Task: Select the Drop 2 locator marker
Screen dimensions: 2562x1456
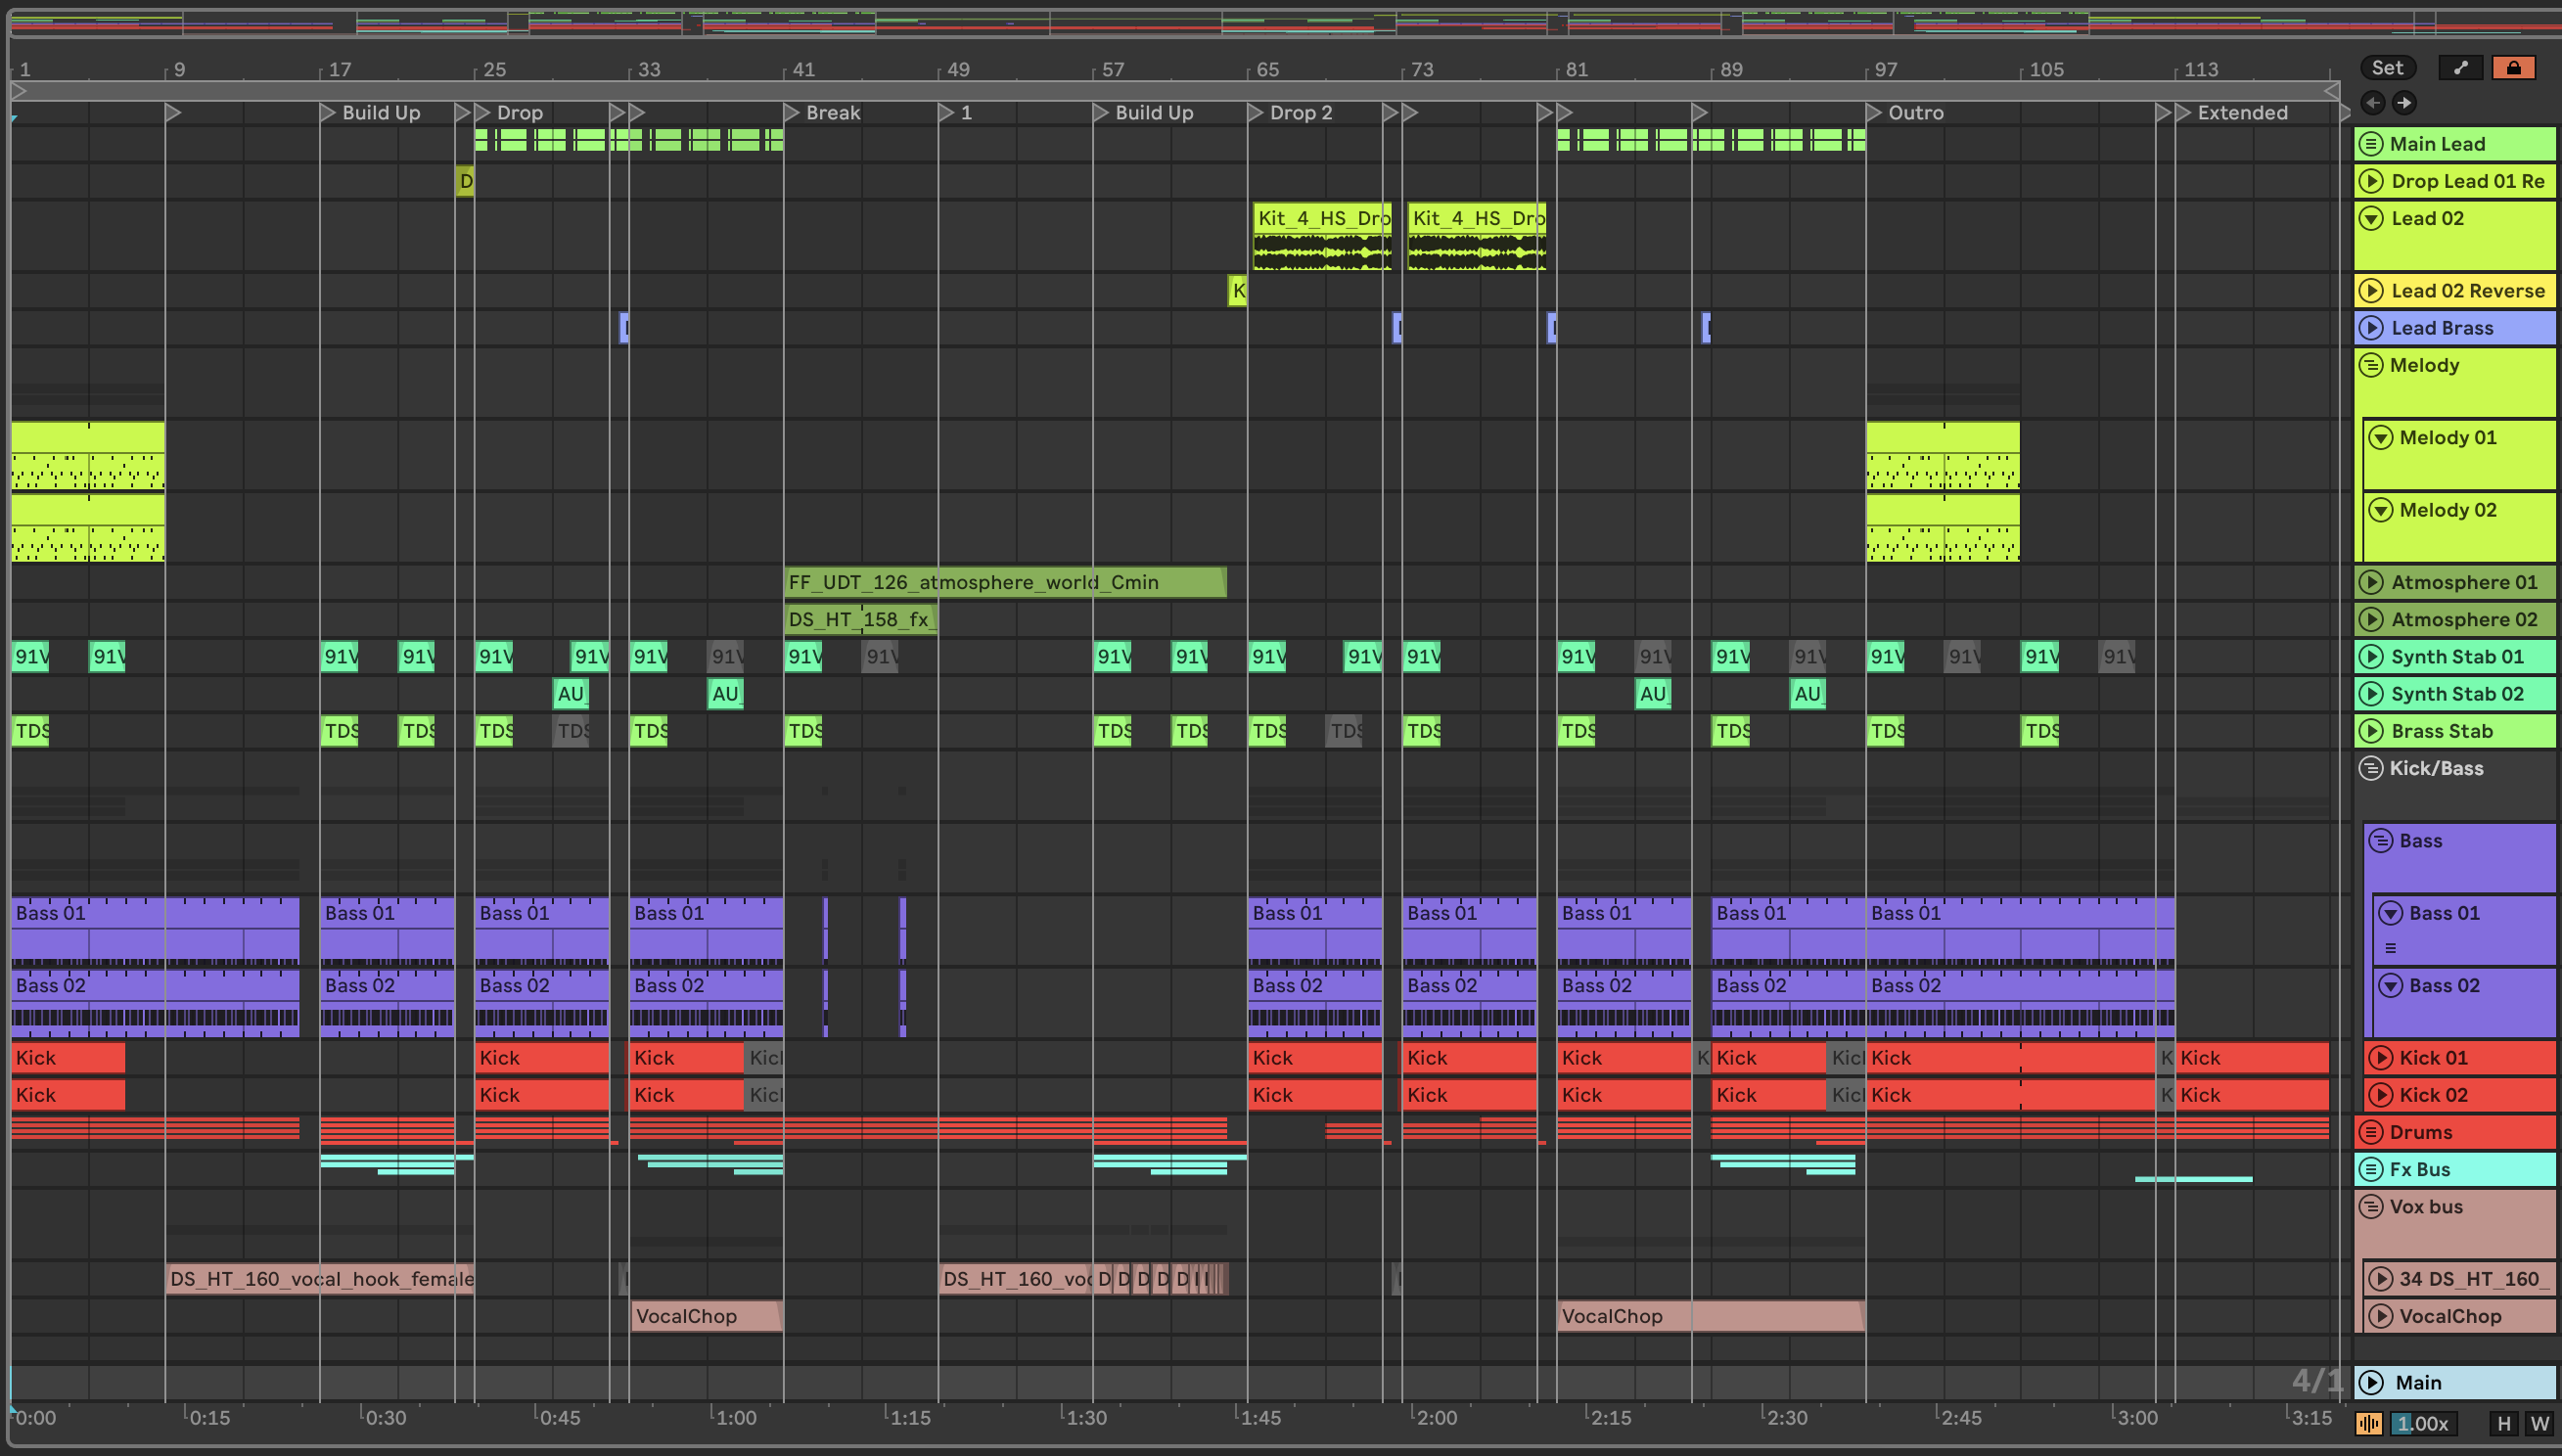Action: 1255,112
